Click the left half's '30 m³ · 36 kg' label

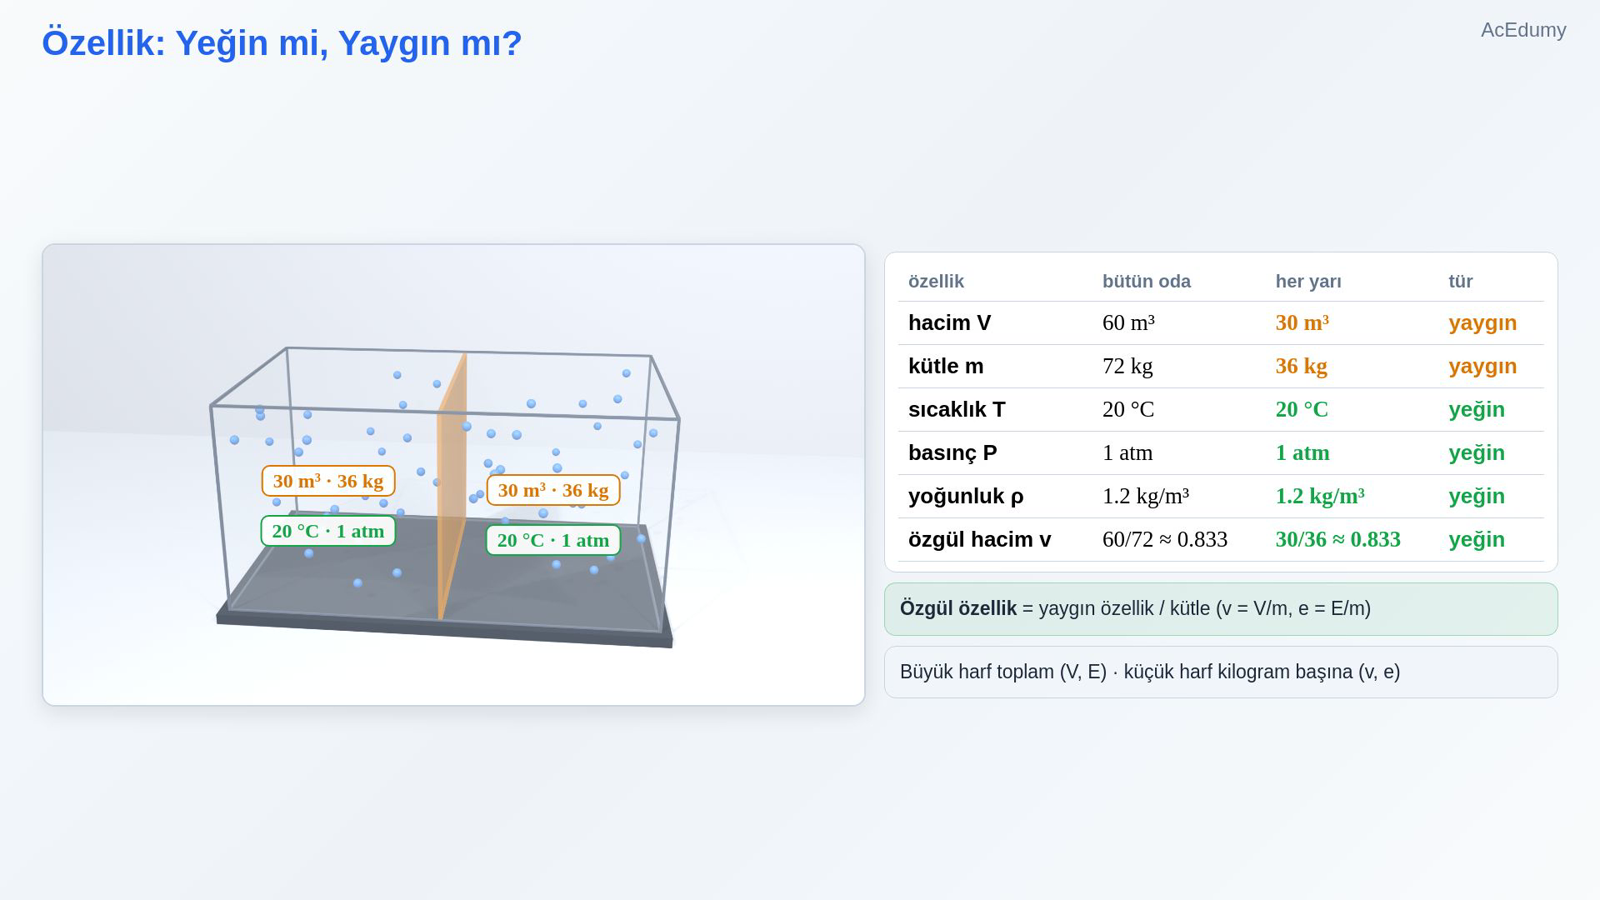tap(328, 481)
